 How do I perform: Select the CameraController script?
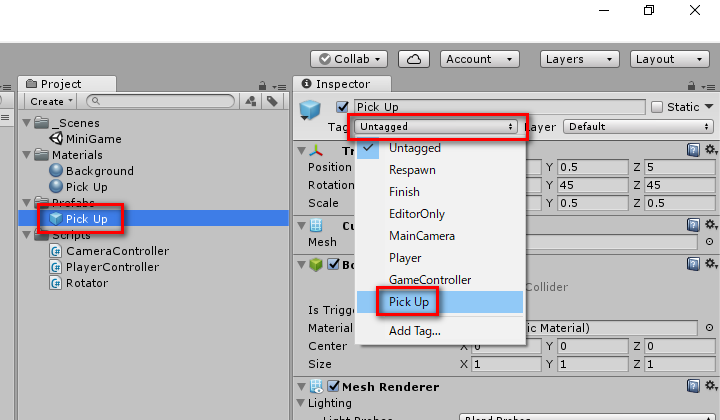tap(109, 251)
